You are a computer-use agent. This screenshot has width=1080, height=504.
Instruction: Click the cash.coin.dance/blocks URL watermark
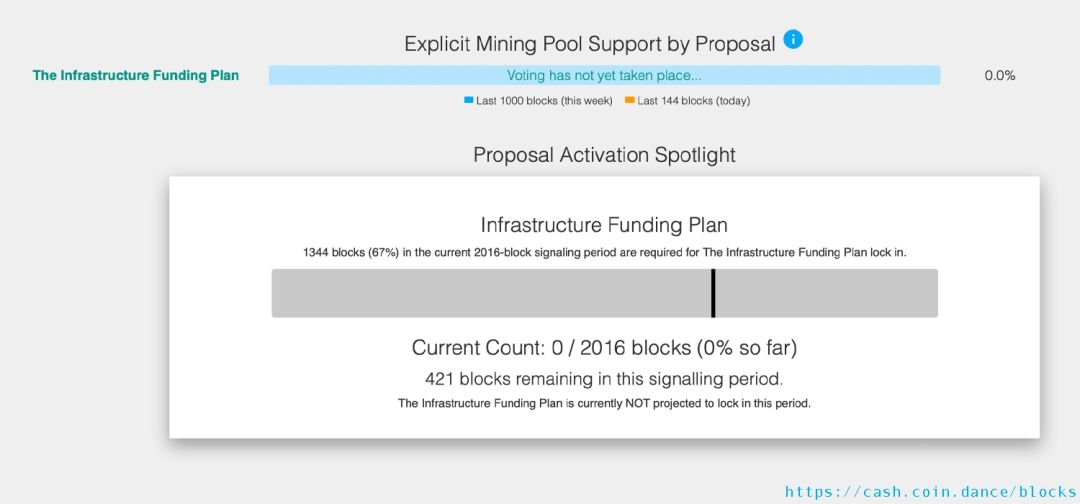point(930,491)
